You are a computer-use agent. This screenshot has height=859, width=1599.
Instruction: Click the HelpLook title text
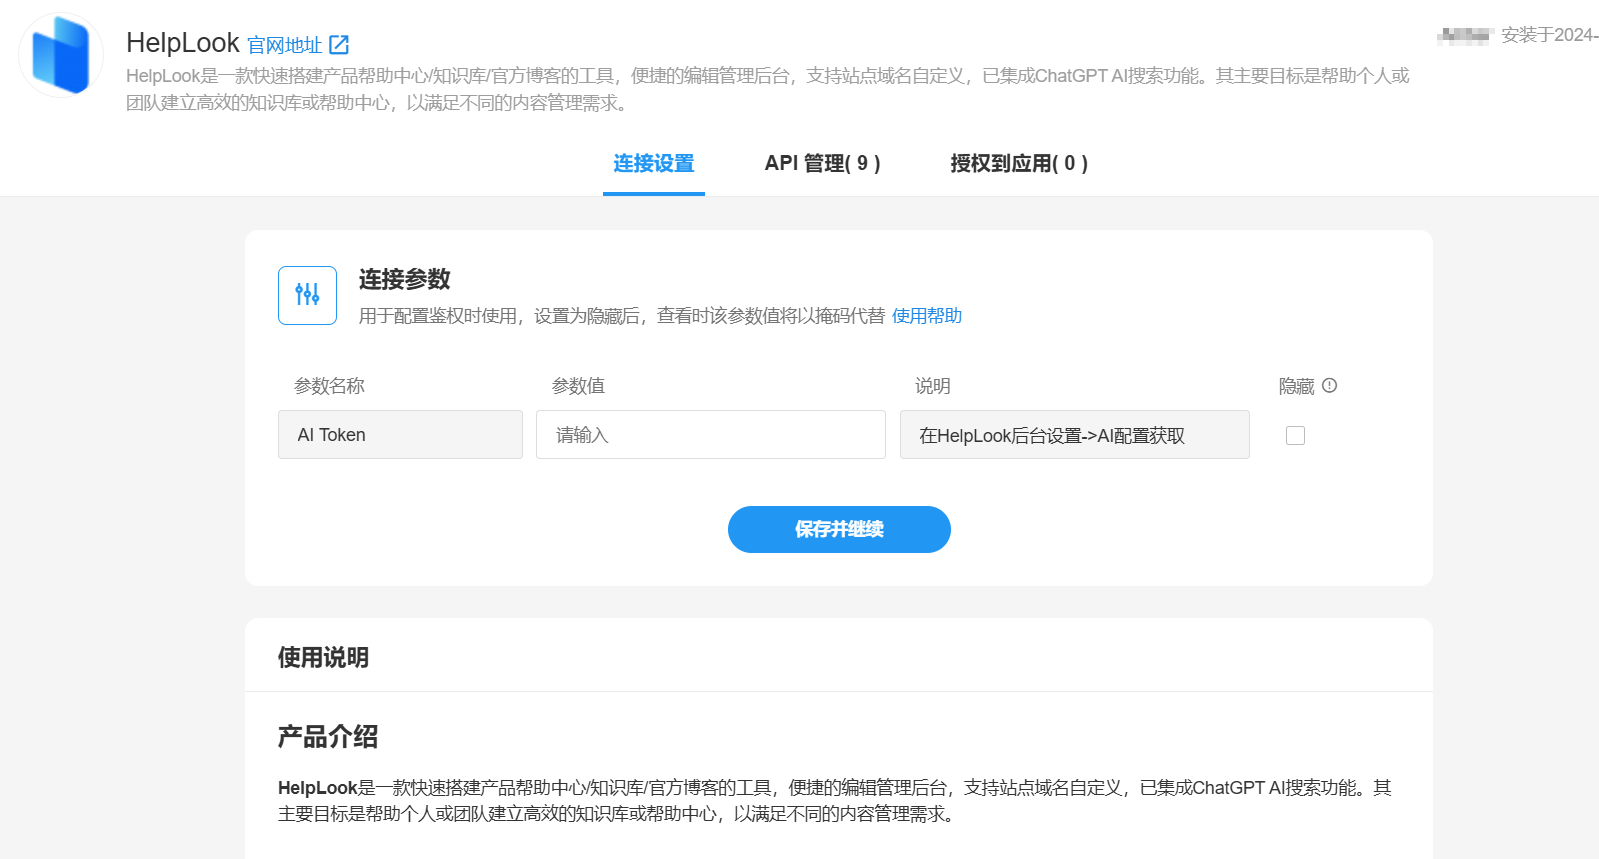(x=183, y=43)
